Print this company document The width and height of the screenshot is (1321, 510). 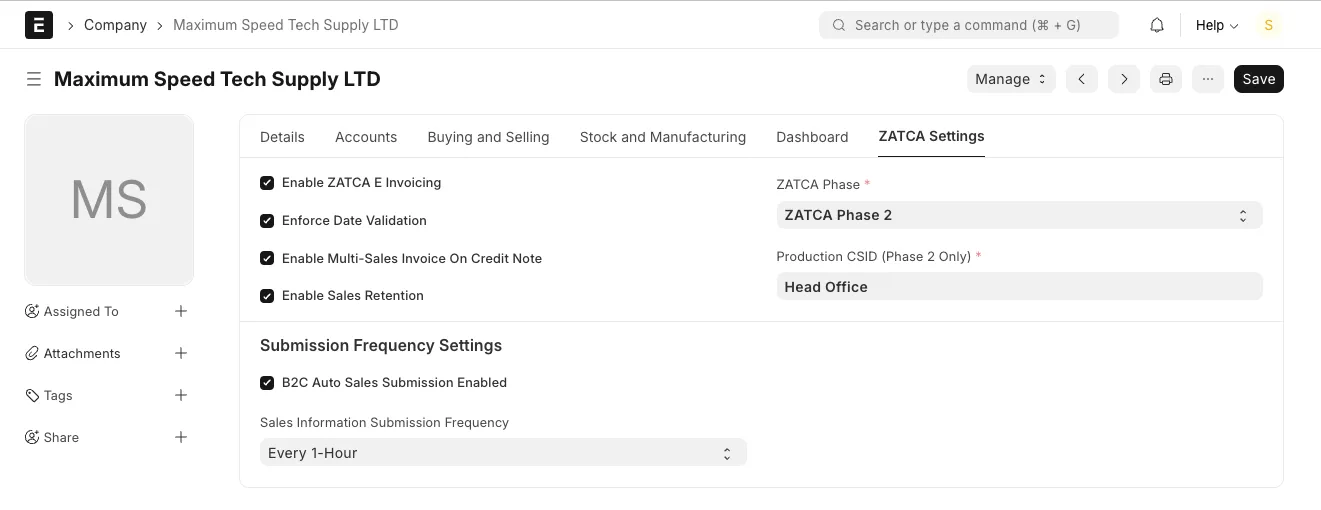pos(1166,79)
